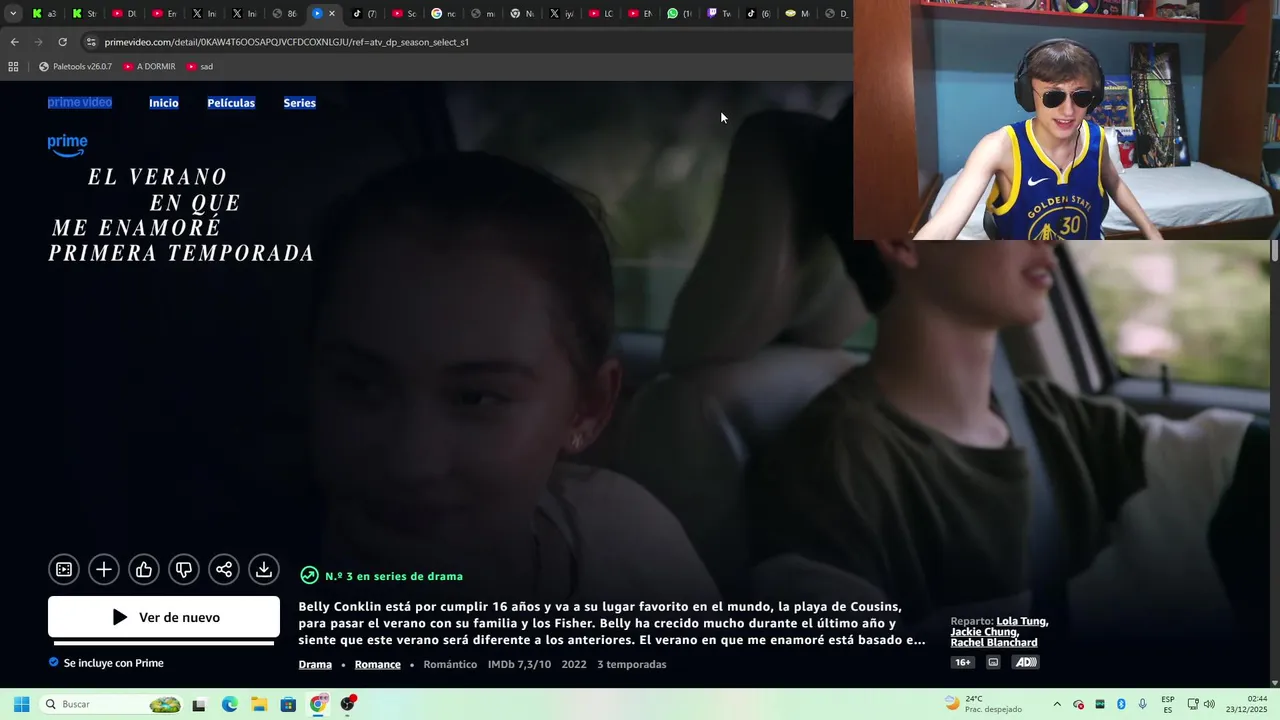Switch to the YouTube tab labeled DL
This screenshot has width=1280, height=720.
click(x=124, y=13)
